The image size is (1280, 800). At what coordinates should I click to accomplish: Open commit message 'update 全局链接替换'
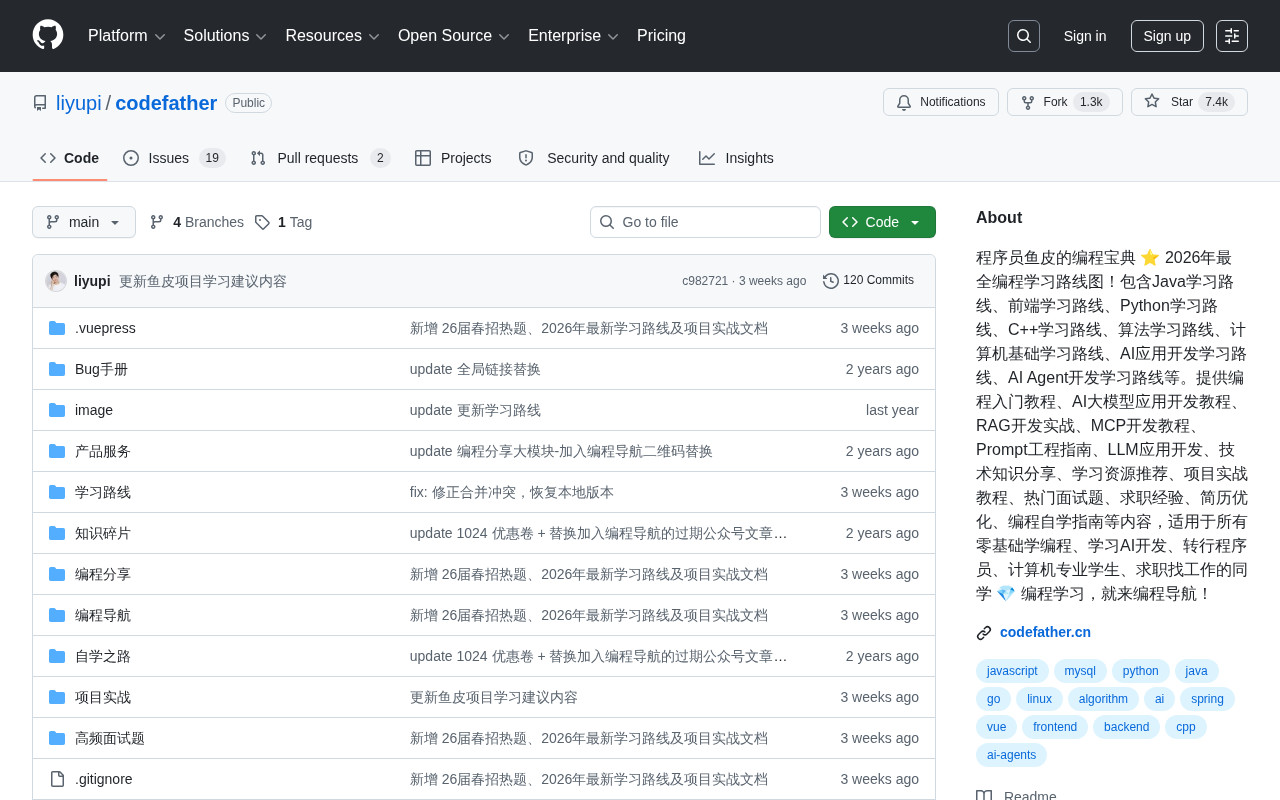coord(475,369)
